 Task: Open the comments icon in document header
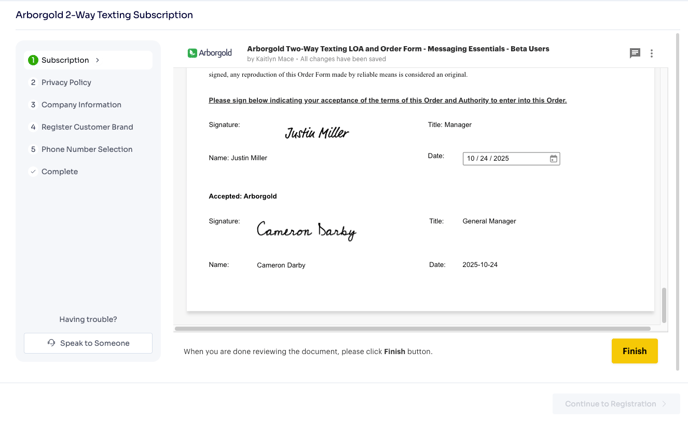click(x=634, y=53)
